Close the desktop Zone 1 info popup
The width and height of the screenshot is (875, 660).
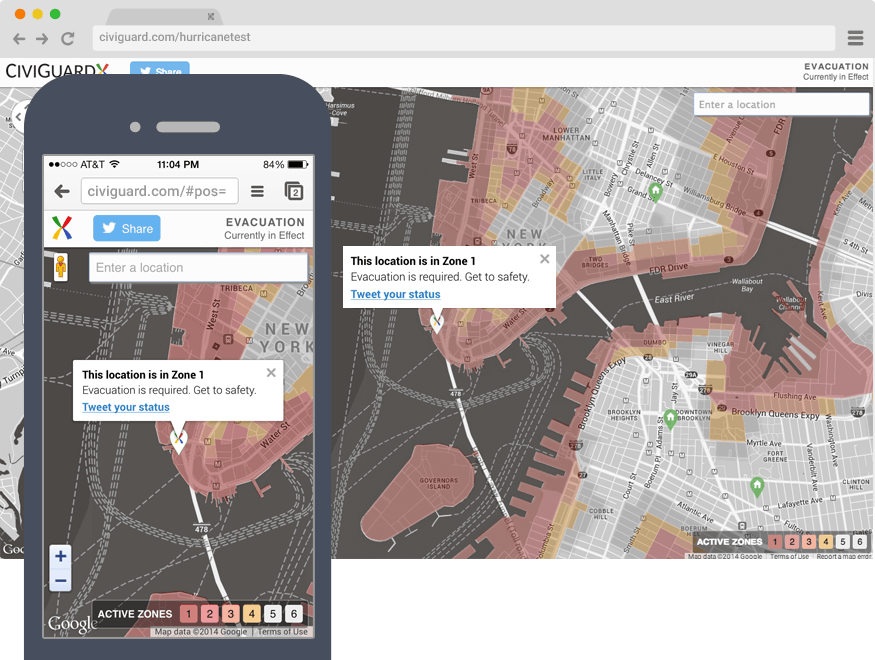pyautogui.click(x=545, y=259)
